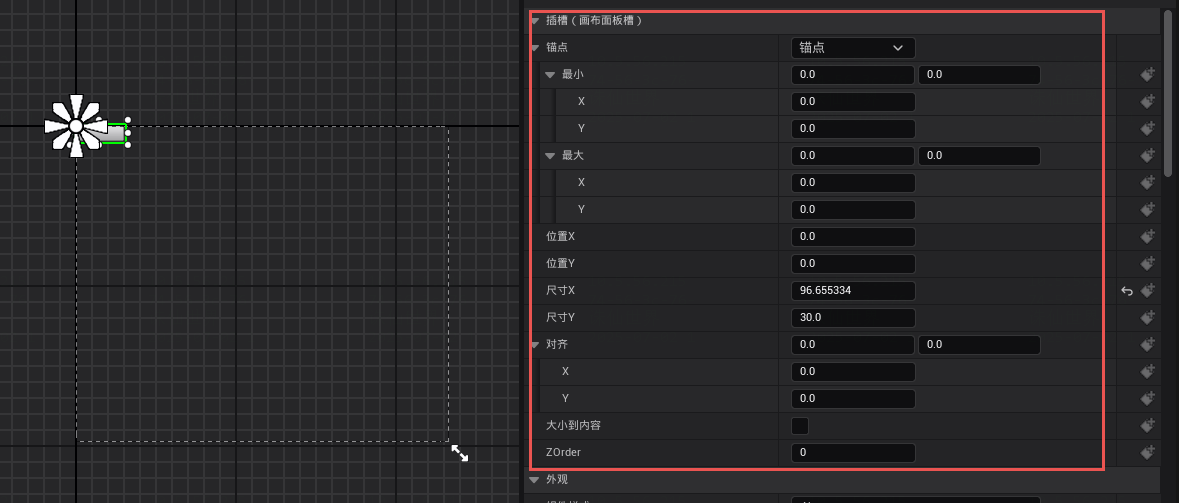Click the 位置Y label

(560, 264)
